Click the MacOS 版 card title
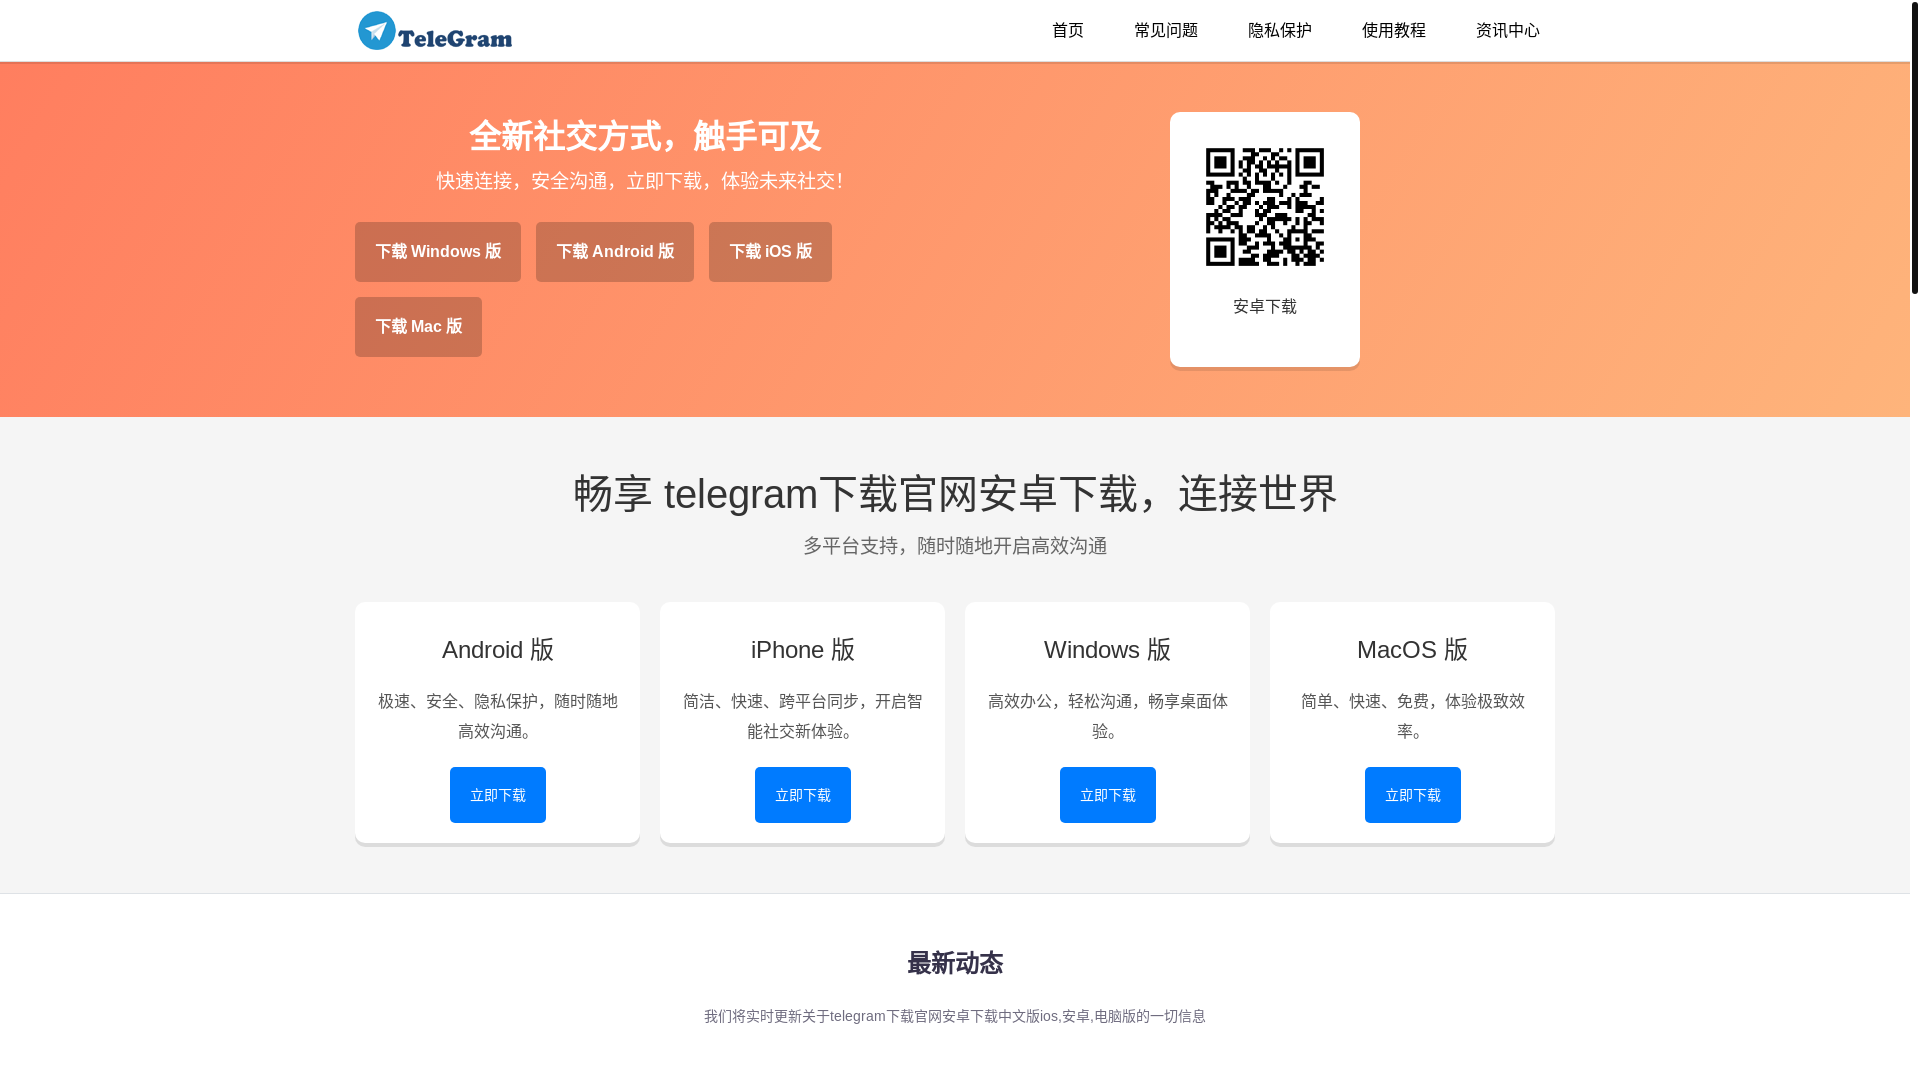1920x1080 pixels. 1413,650
